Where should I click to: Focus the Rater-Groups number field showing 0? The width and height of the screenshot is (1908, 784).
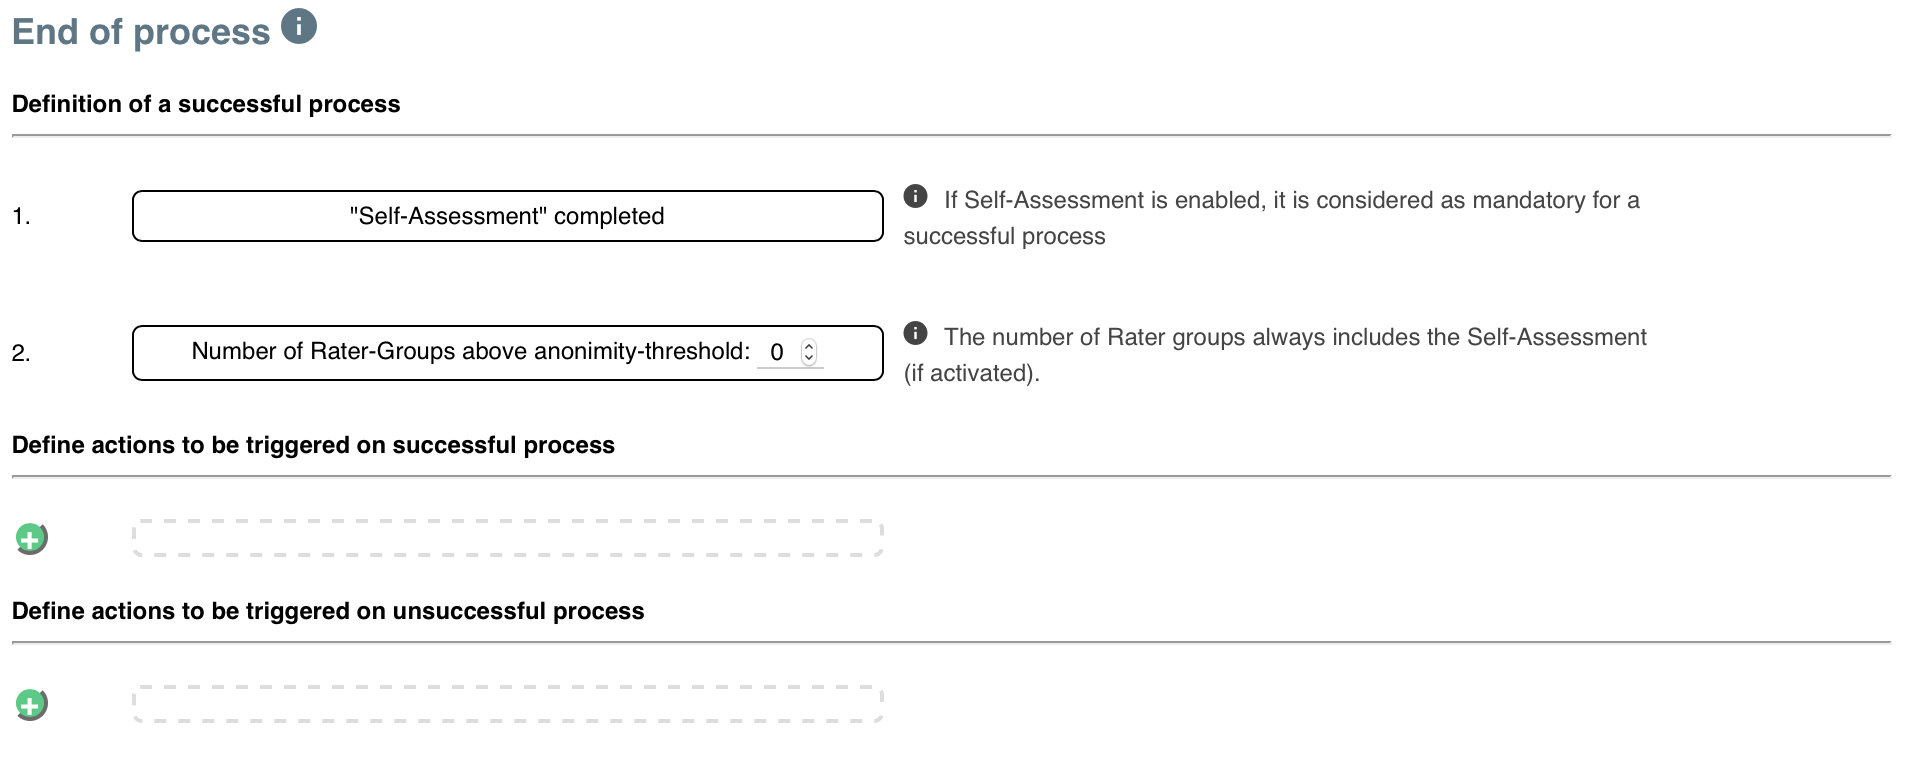coord(790,352)
